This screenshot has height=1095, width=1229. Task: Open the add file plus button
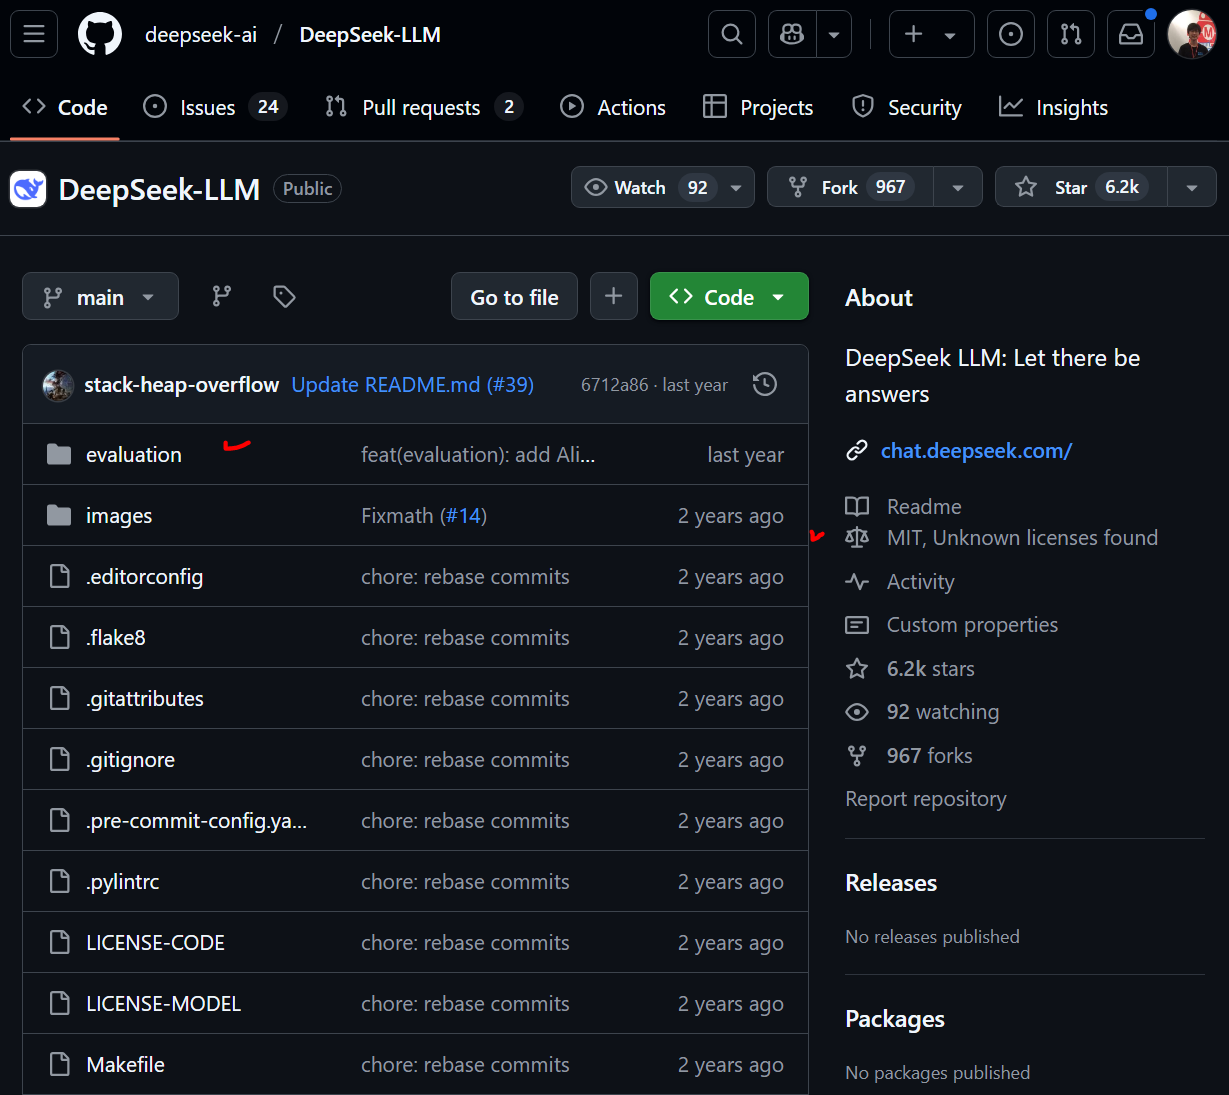(614, 296)
